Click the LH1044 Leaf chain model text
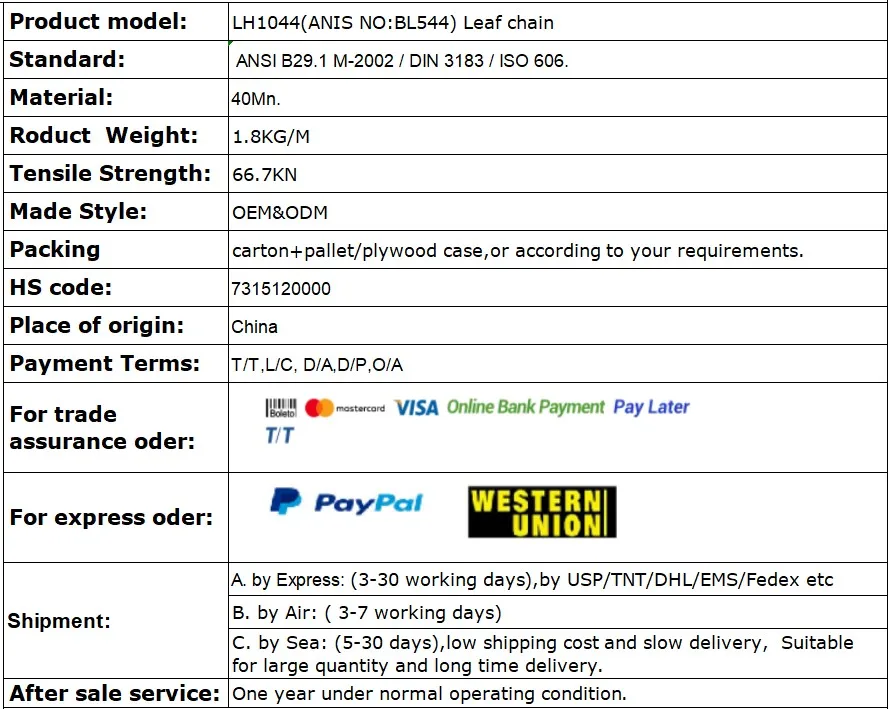 [x=392, y=22]
